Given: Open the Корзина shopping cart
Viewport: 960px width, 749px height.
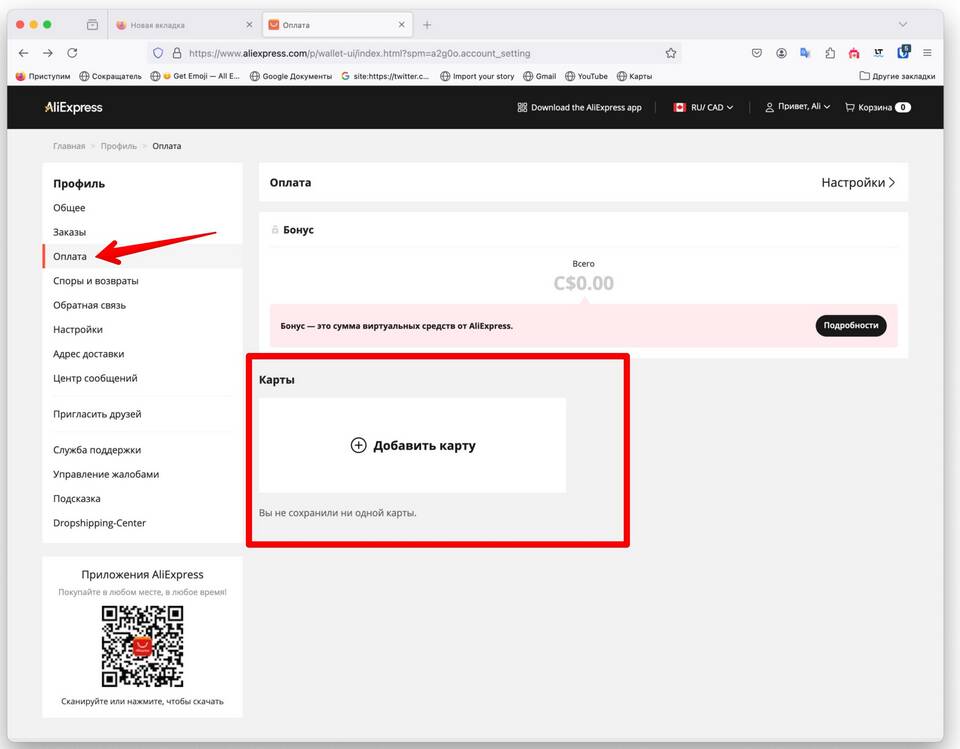Looking at the screenshot, I should point(877,107).
